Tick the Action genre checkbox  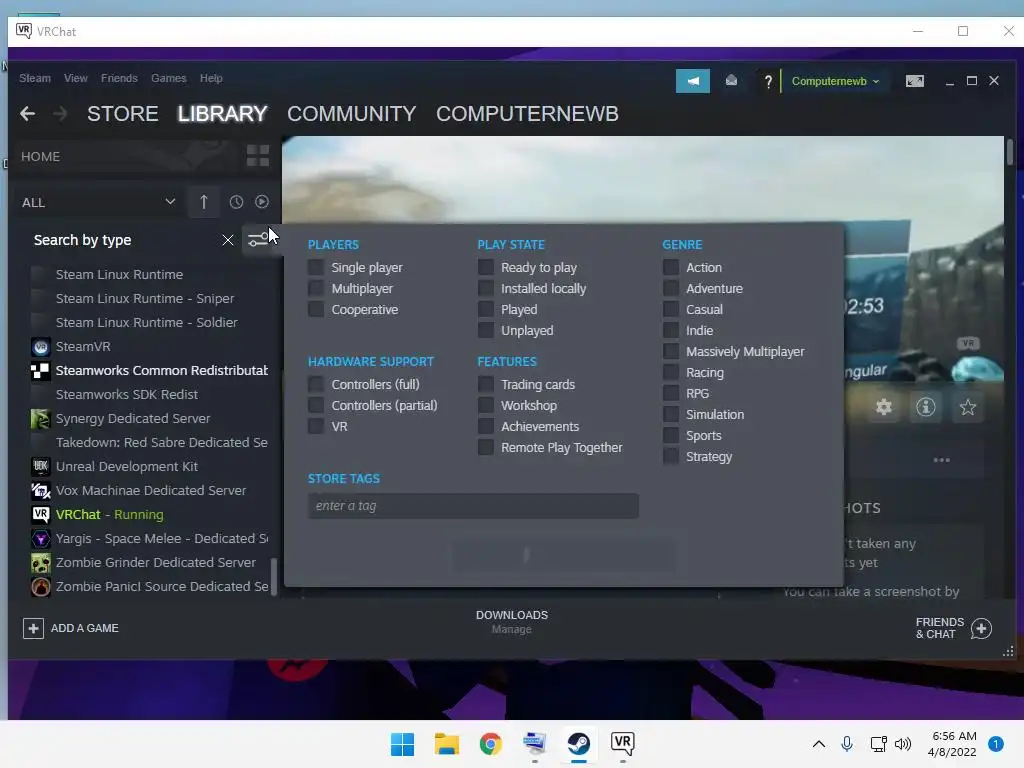pos(671,268)
